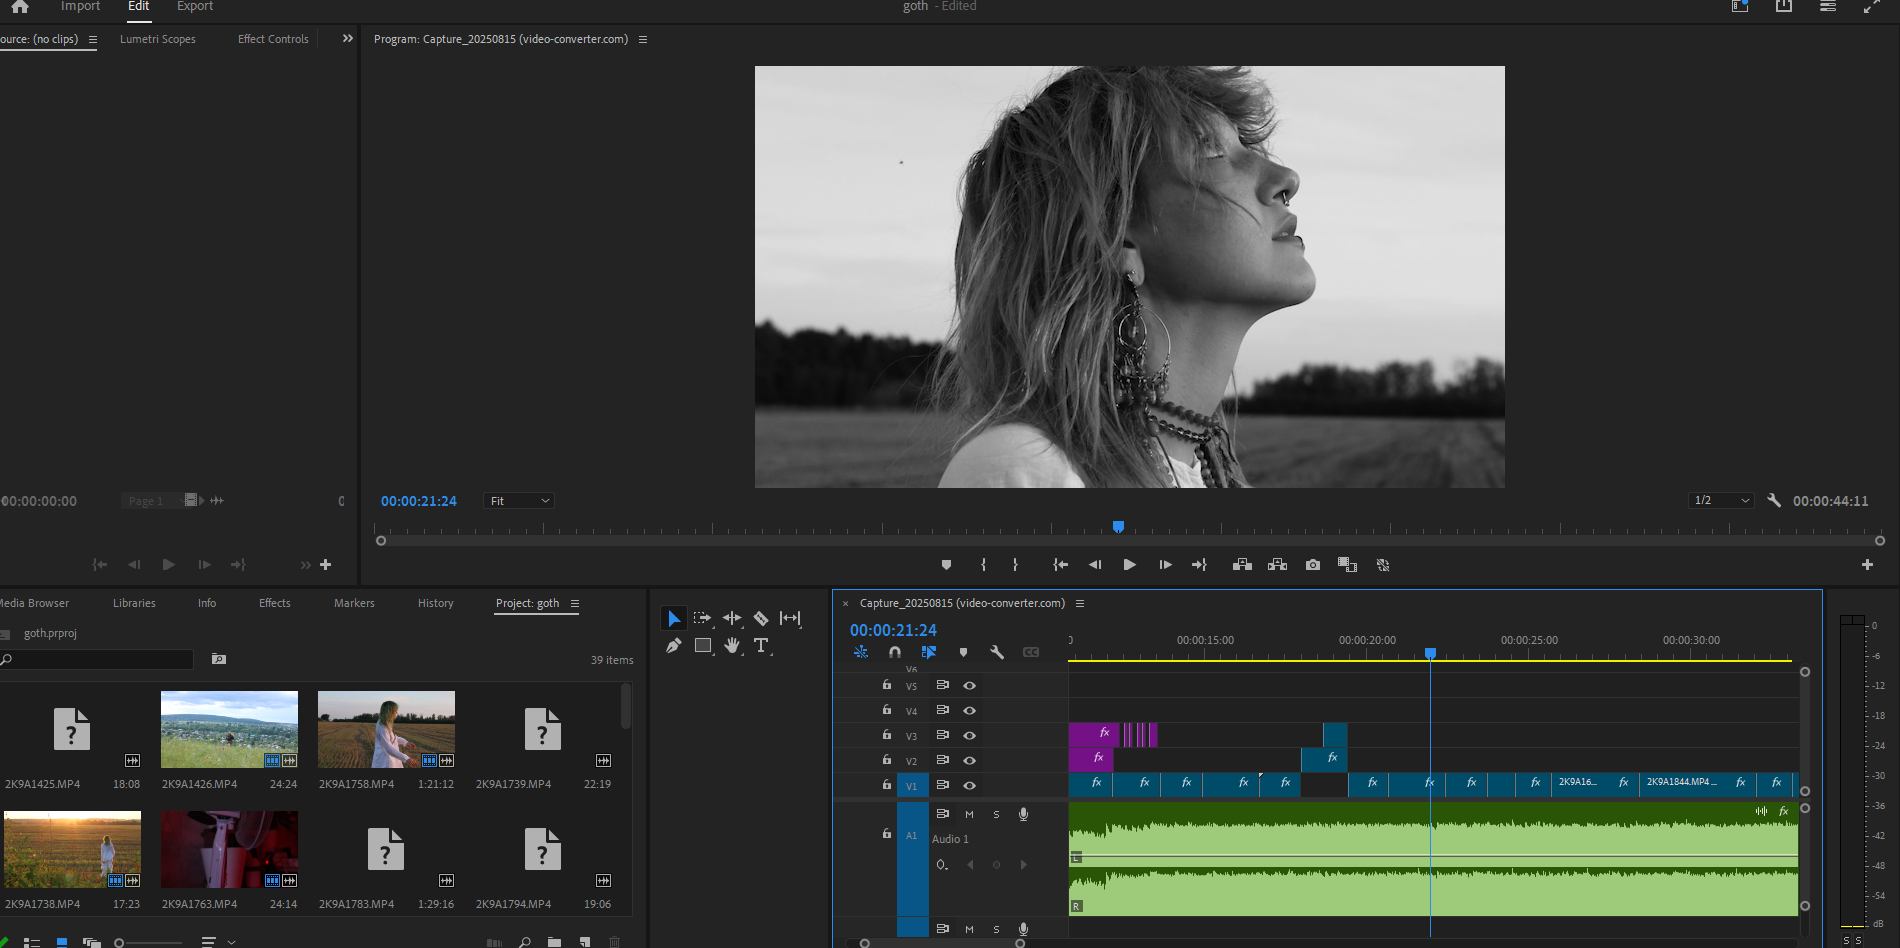1900x948 pixels.
Task: Select the Pen tool
Action: point(673,646)
